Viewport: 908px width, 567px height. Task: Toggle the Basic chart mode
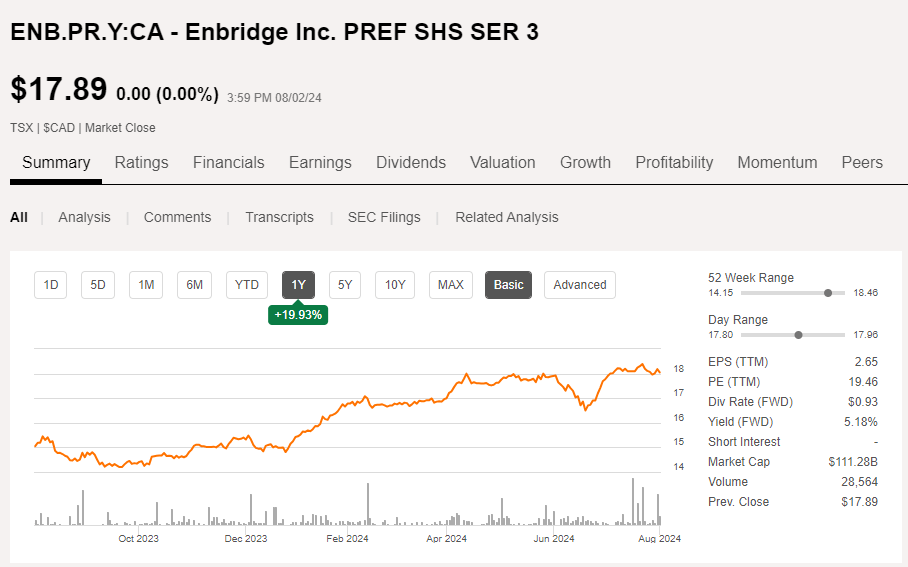point(508,285)
